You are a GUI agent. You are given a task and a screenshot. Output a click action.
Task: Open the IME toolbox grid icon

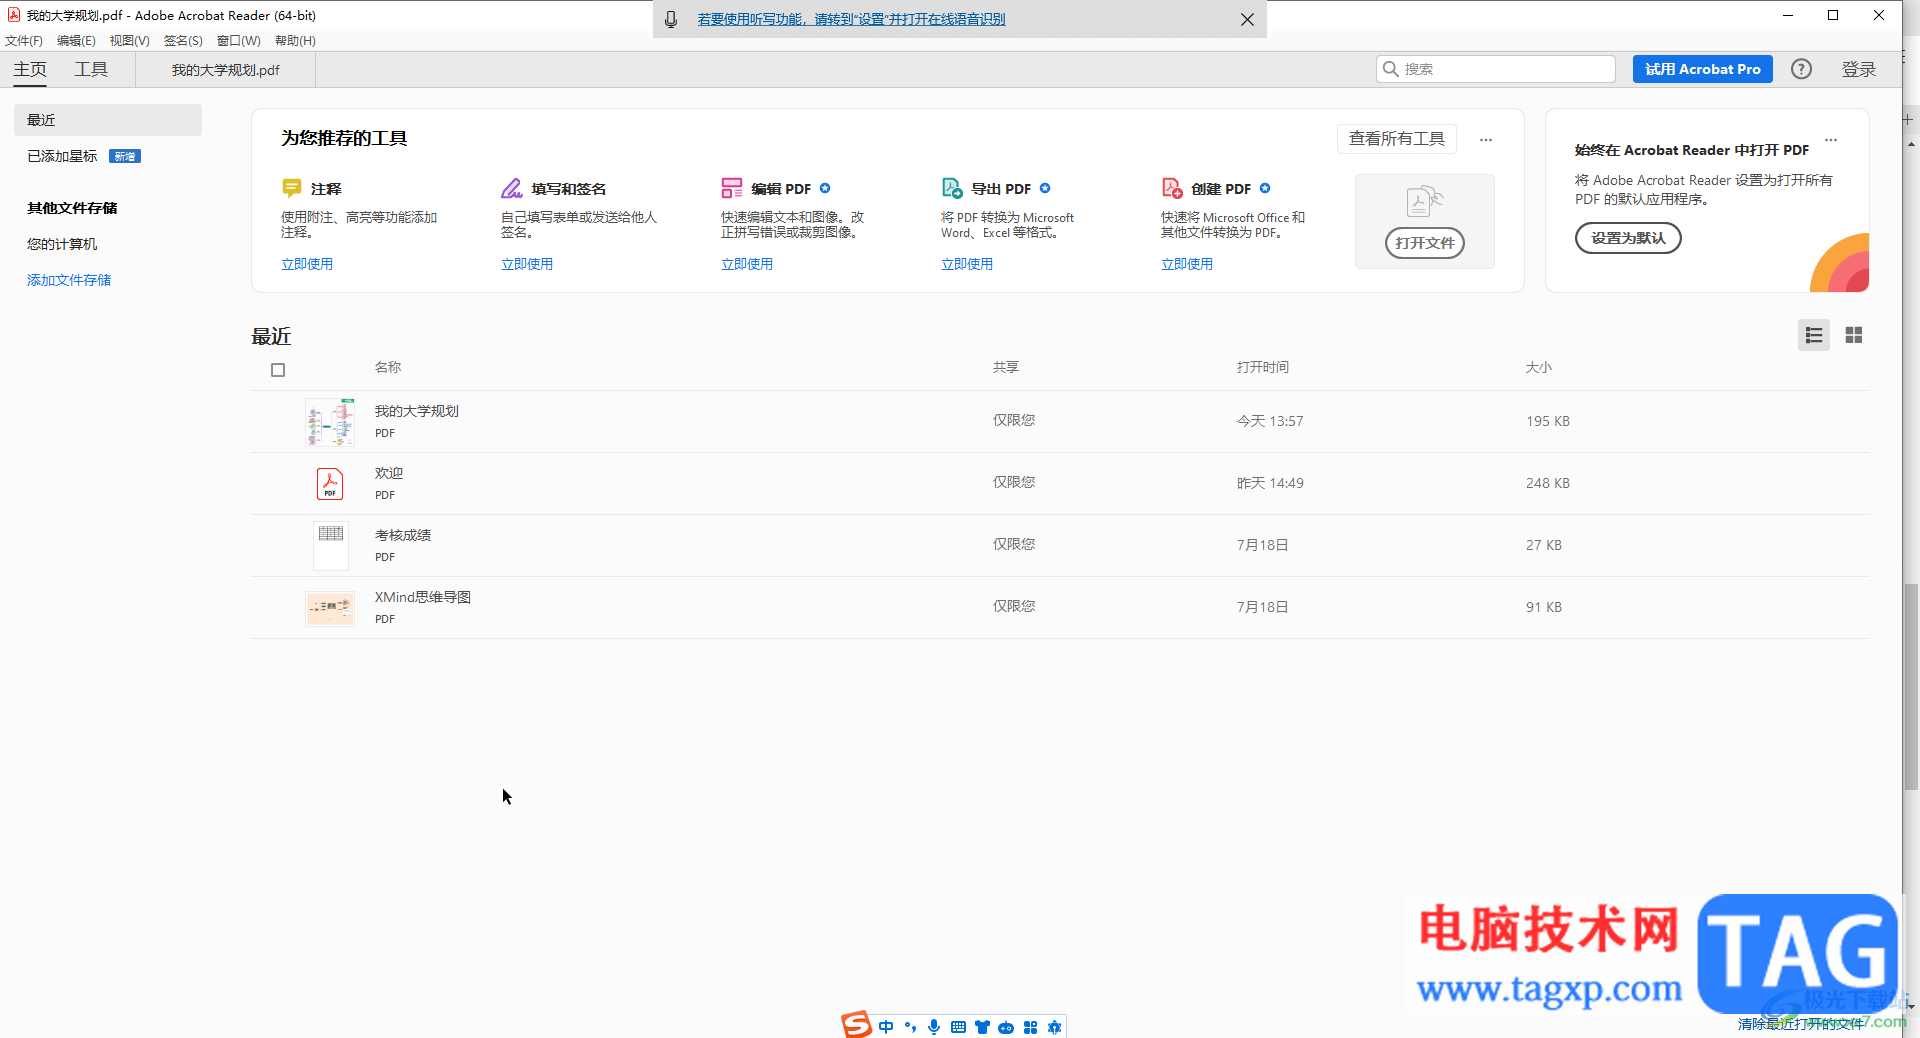point(1030,1027)
